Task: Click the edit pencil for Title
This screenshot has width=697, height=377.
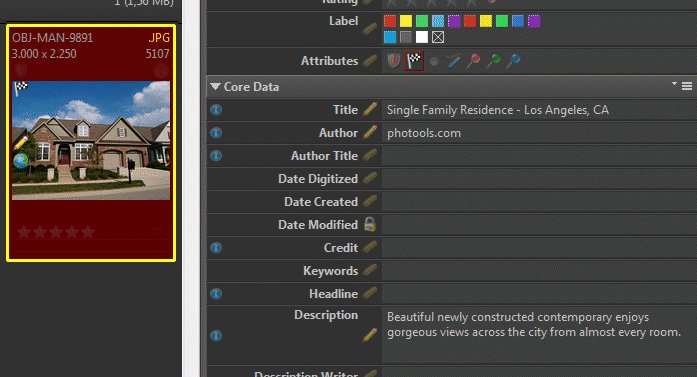Action: [x=370, y=109]
